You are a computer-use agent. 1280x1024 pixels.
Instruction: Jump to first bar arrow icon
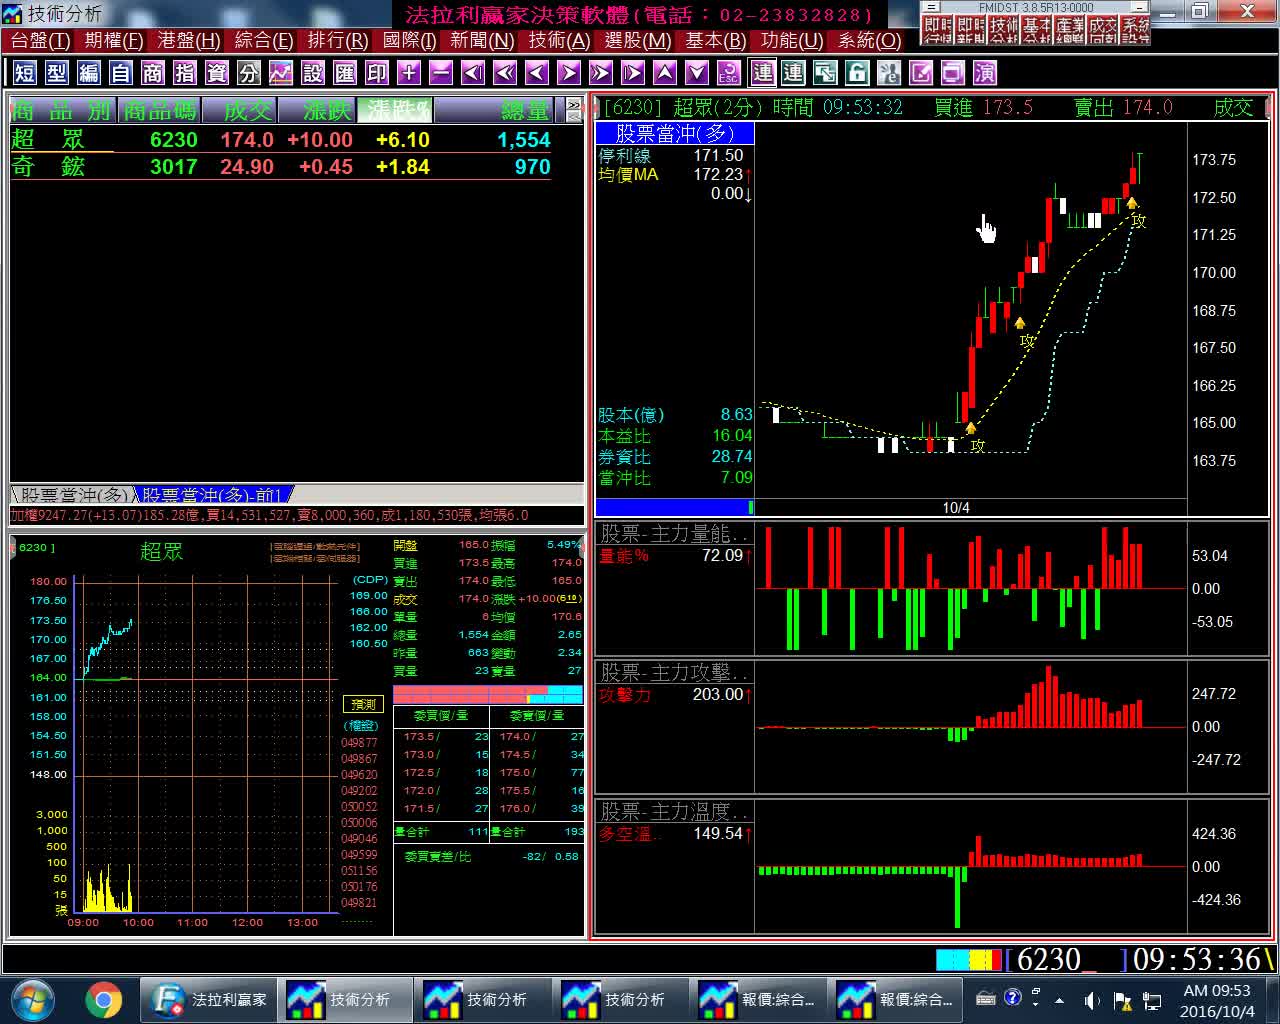(x=473, y=73)
